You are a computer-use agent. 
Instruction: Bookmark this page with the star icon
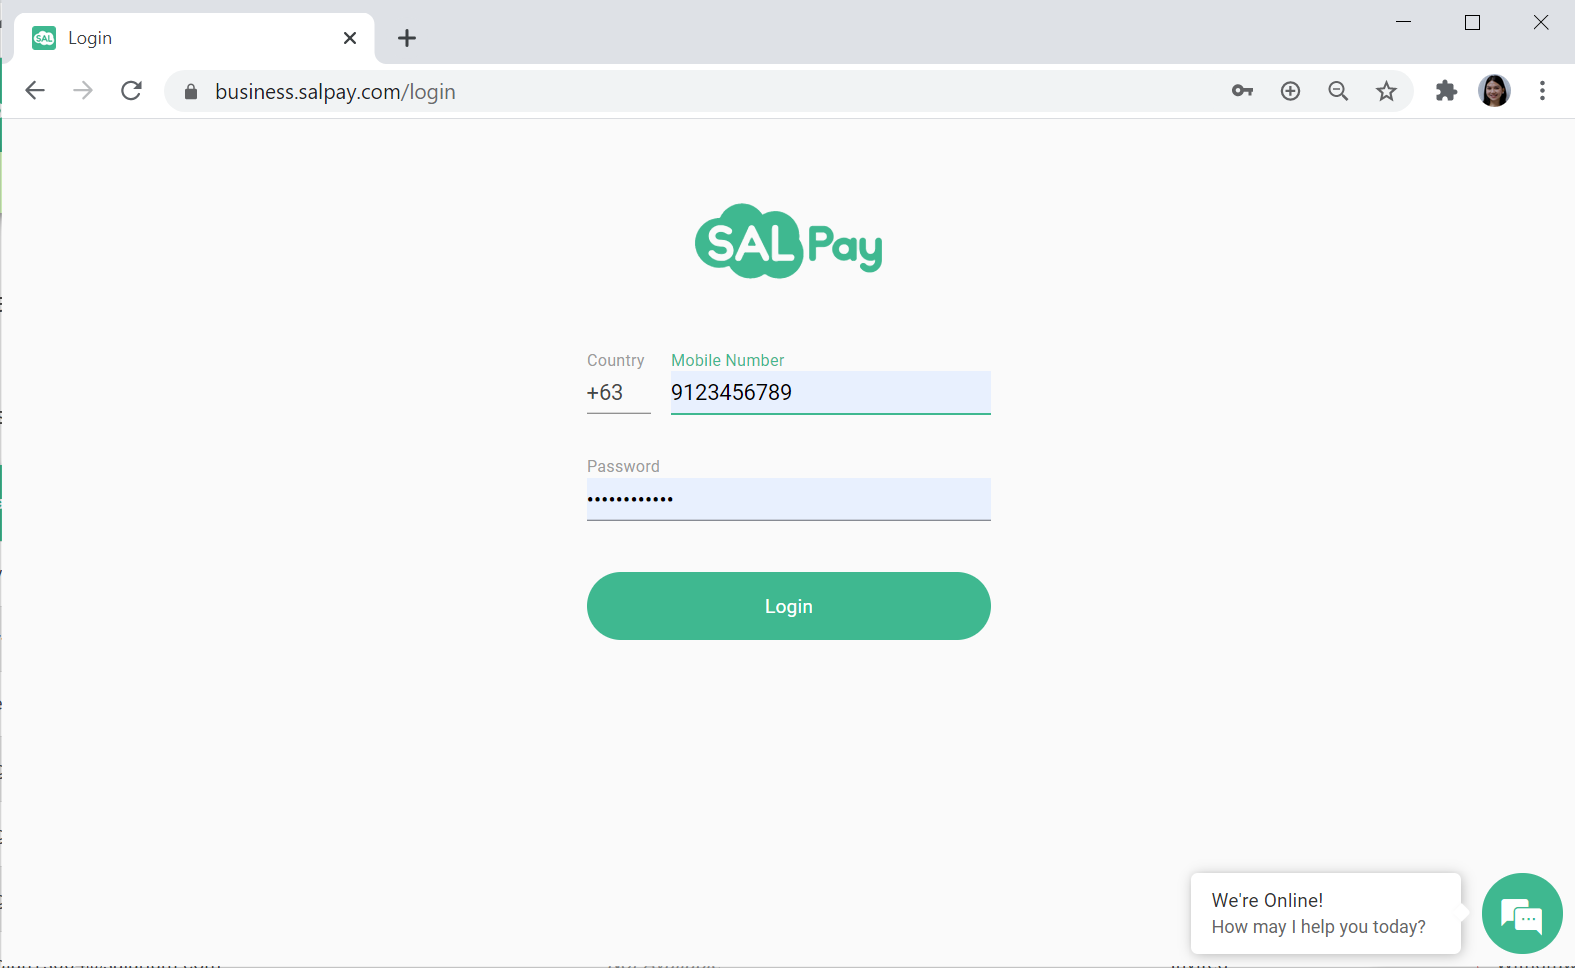click(x=1386, y=91)
